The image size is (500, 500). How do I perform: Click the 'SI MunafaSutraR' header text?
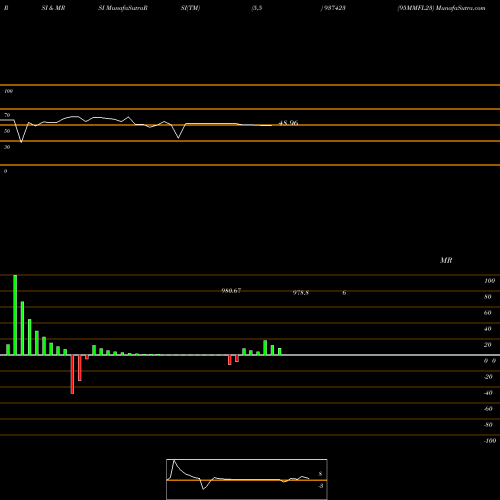tap(123, 8)
